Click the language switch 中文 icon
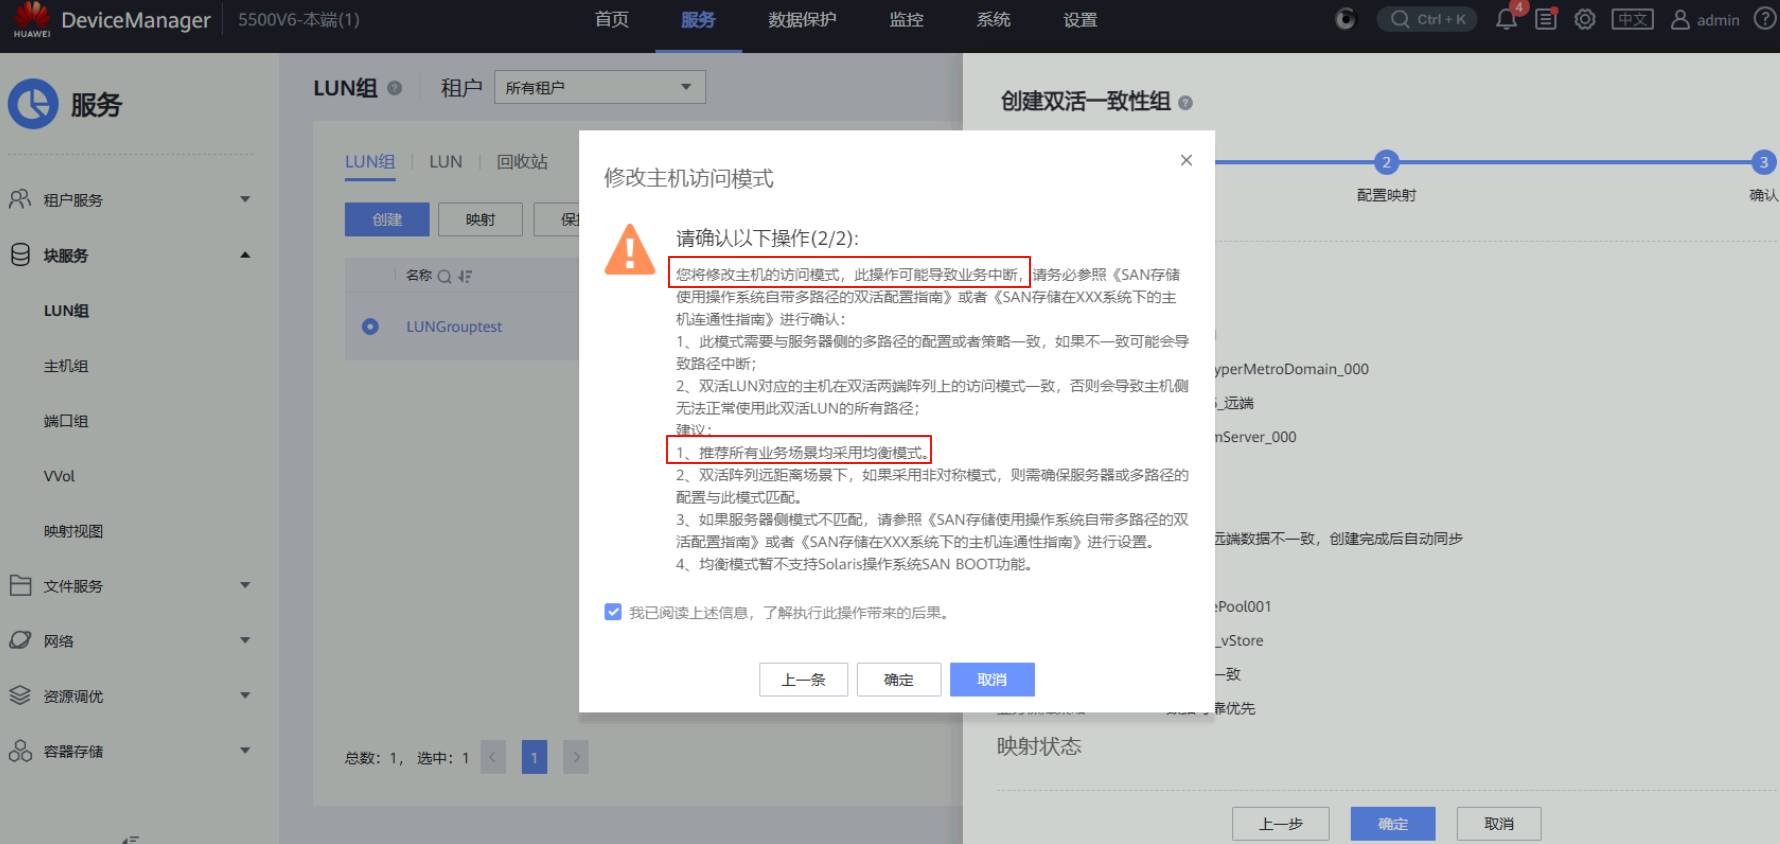 [1632, 19]
